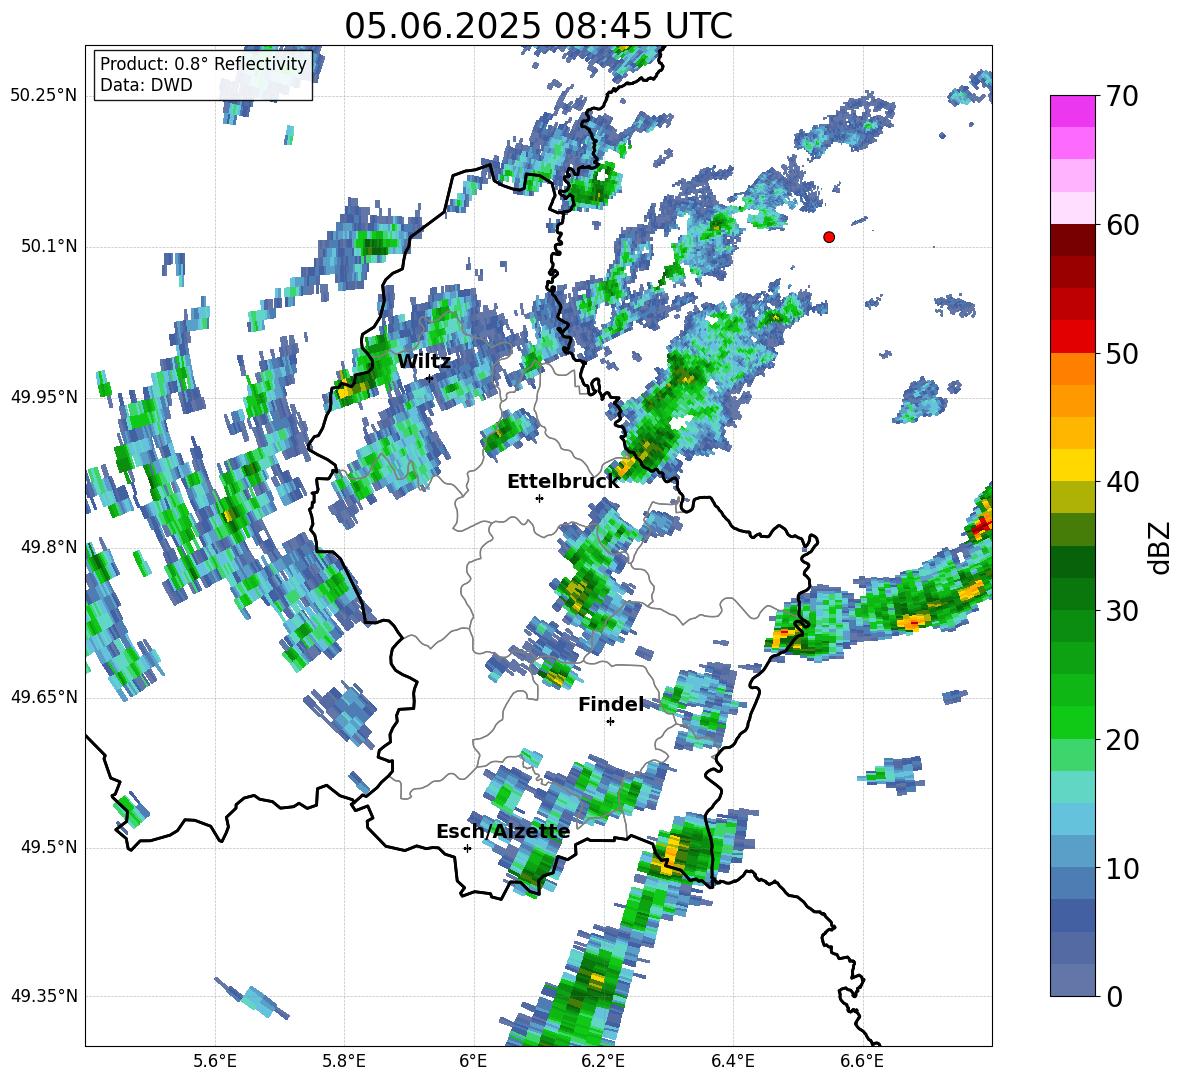Image resolution: width=1184 pixels, height=1081 pixels.
Task: Click the magenta top segment of the colorbar
Action: click(1072, 111)
